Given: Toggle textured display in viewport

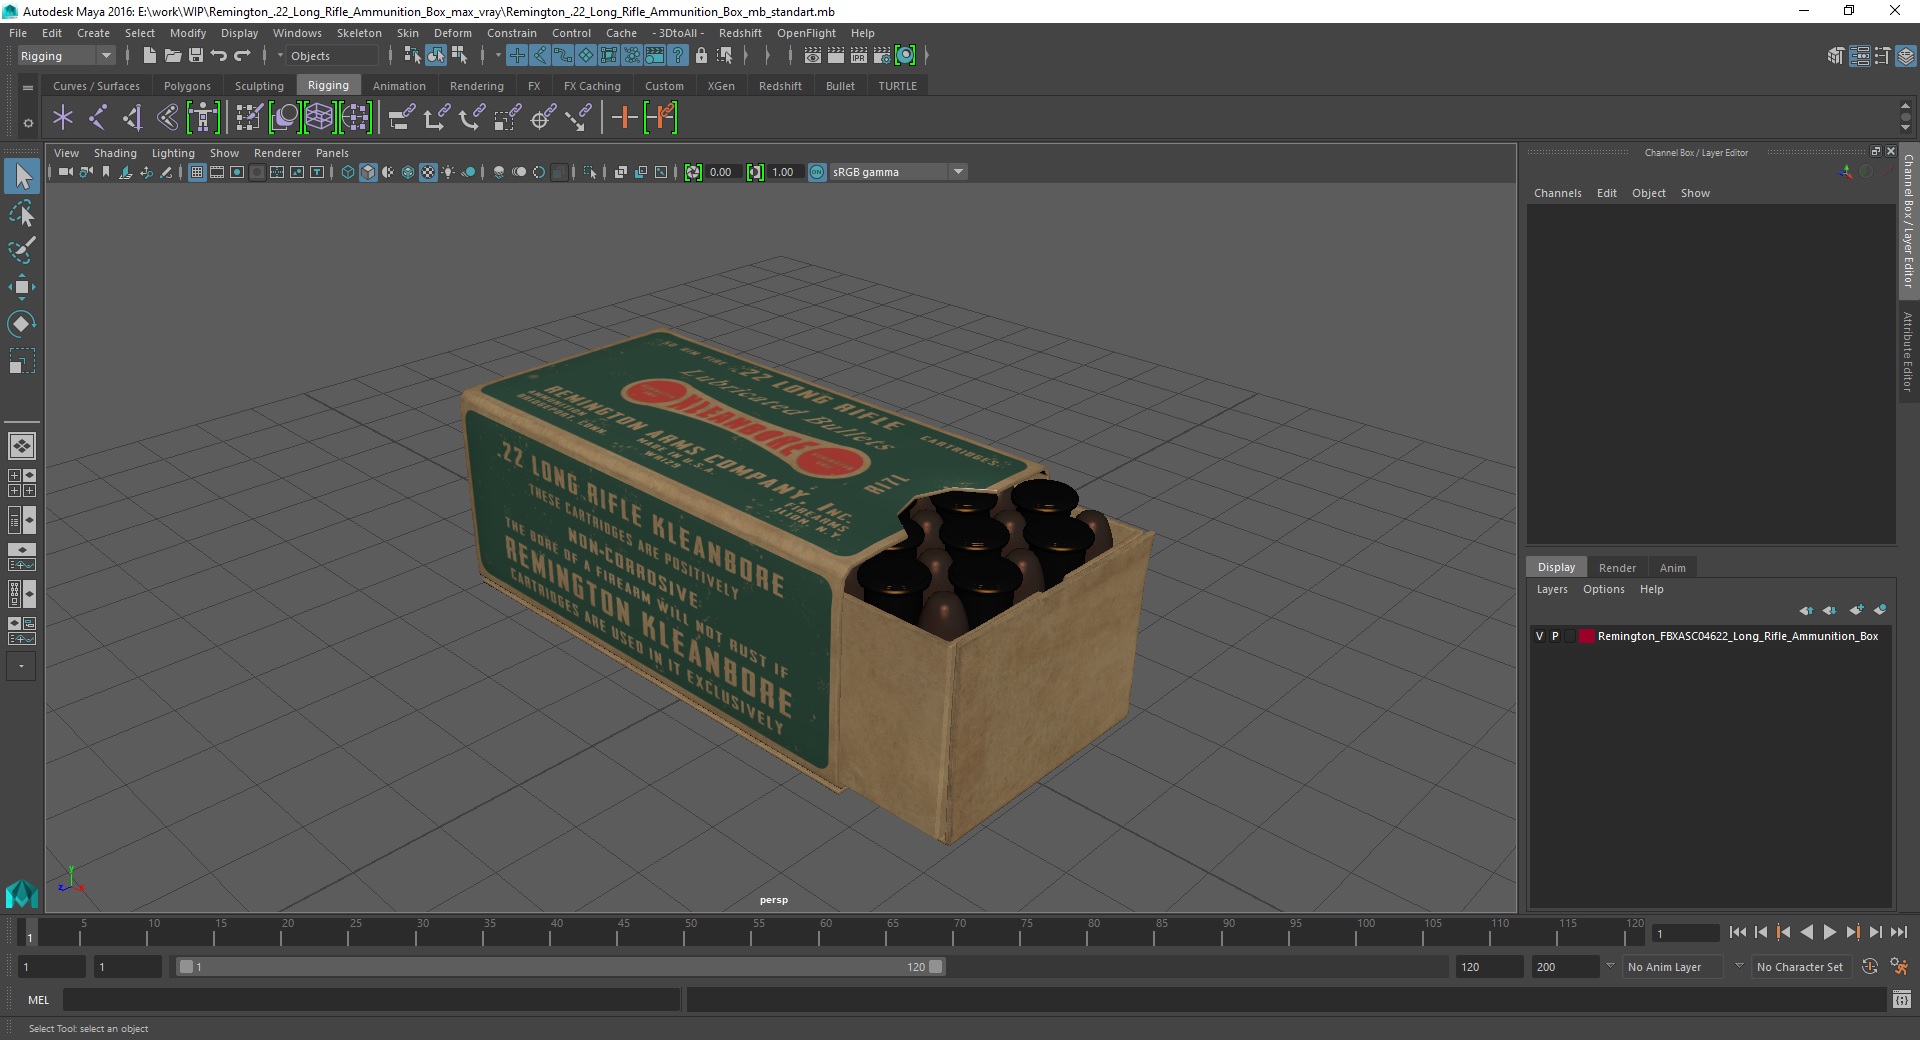Looking at the screenshot, I should coord(428,172).
